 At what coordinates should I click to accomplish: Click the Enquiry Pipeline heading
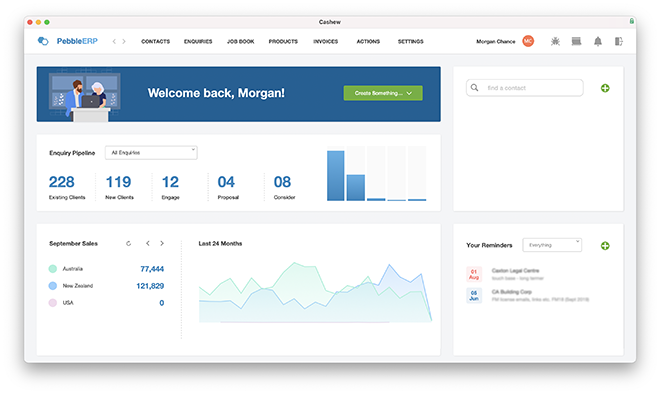[72, 153]
